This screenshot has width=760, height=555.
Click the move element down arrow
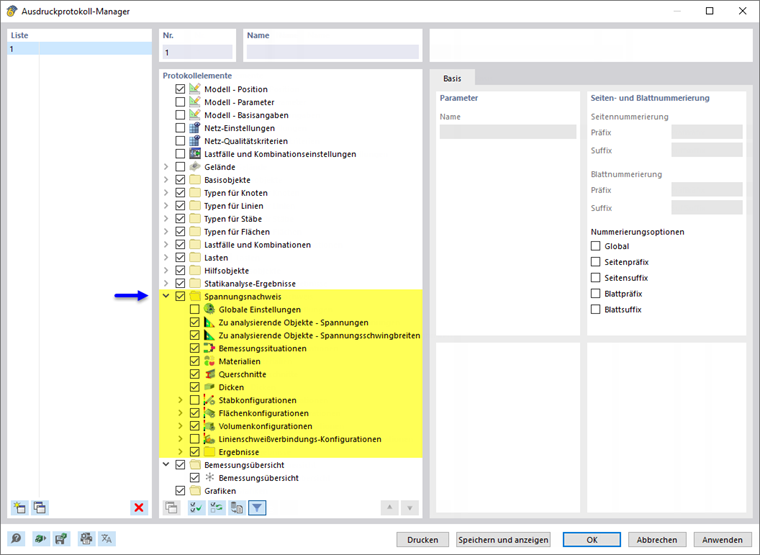click(x=410, y=507)
